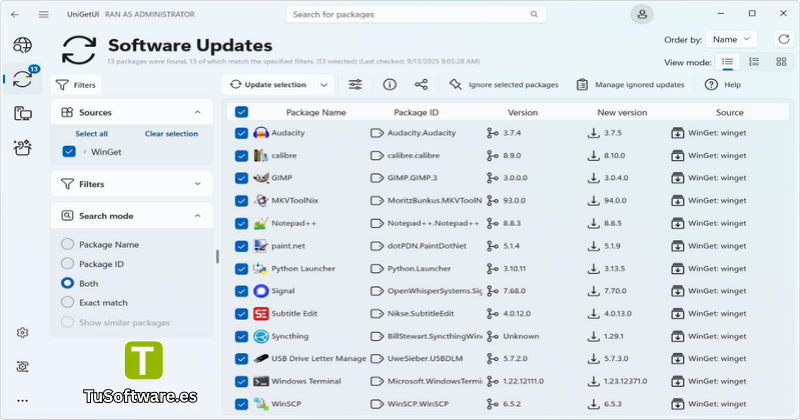Click the Clear selection link

171,134
